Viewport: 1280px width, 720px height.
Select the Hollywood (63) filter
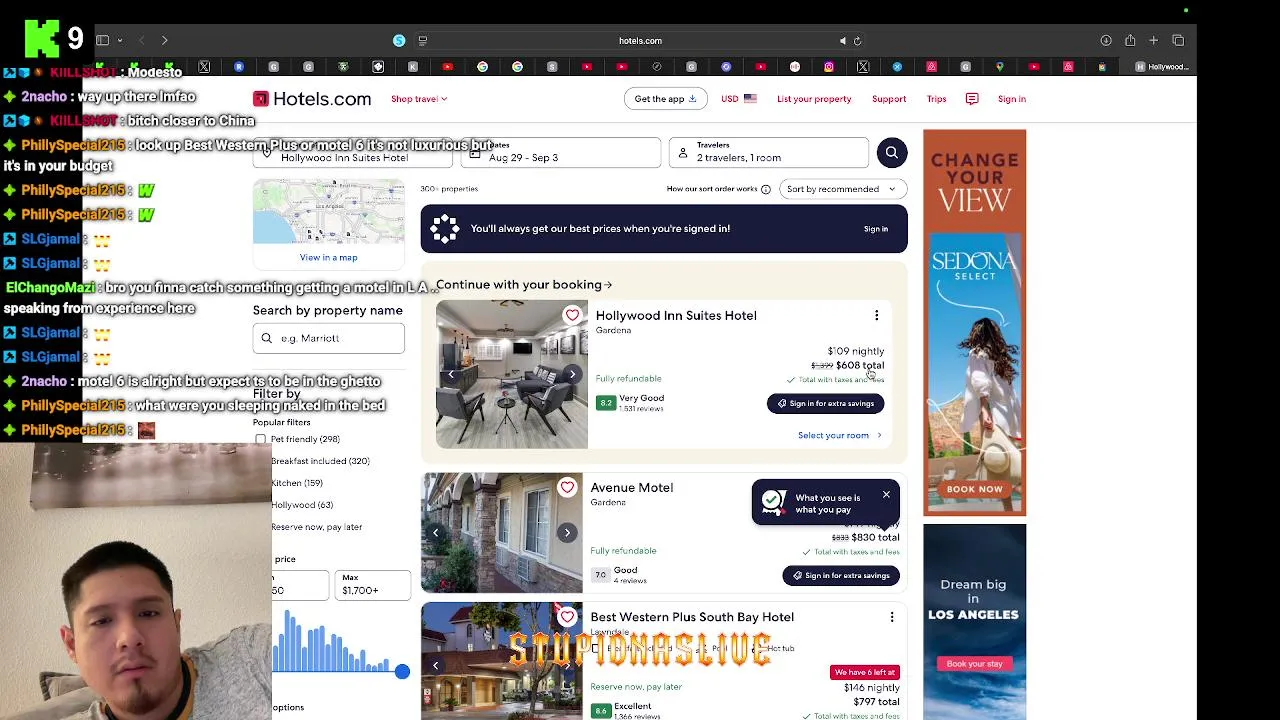click(x=302, y=505)
